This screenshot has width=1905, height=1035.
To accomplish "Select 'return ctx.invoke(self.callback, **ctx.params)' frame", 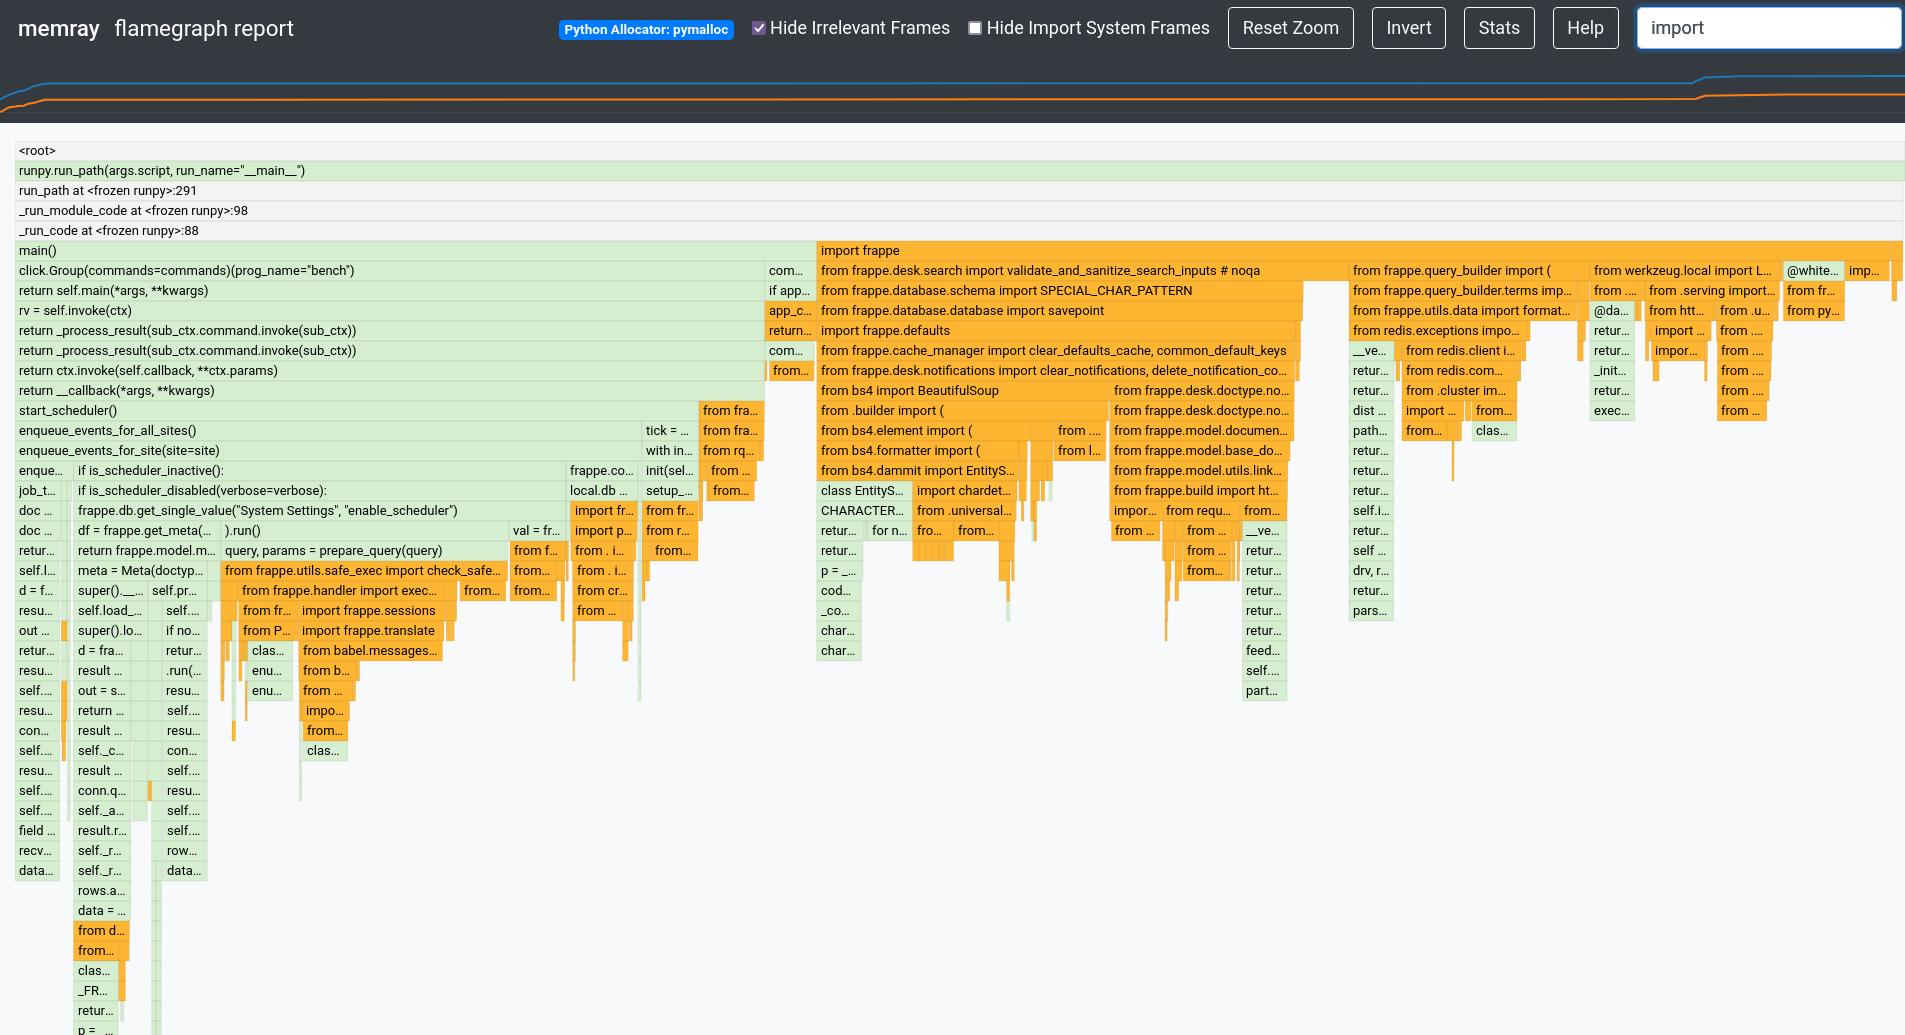I will click(390, 371).
